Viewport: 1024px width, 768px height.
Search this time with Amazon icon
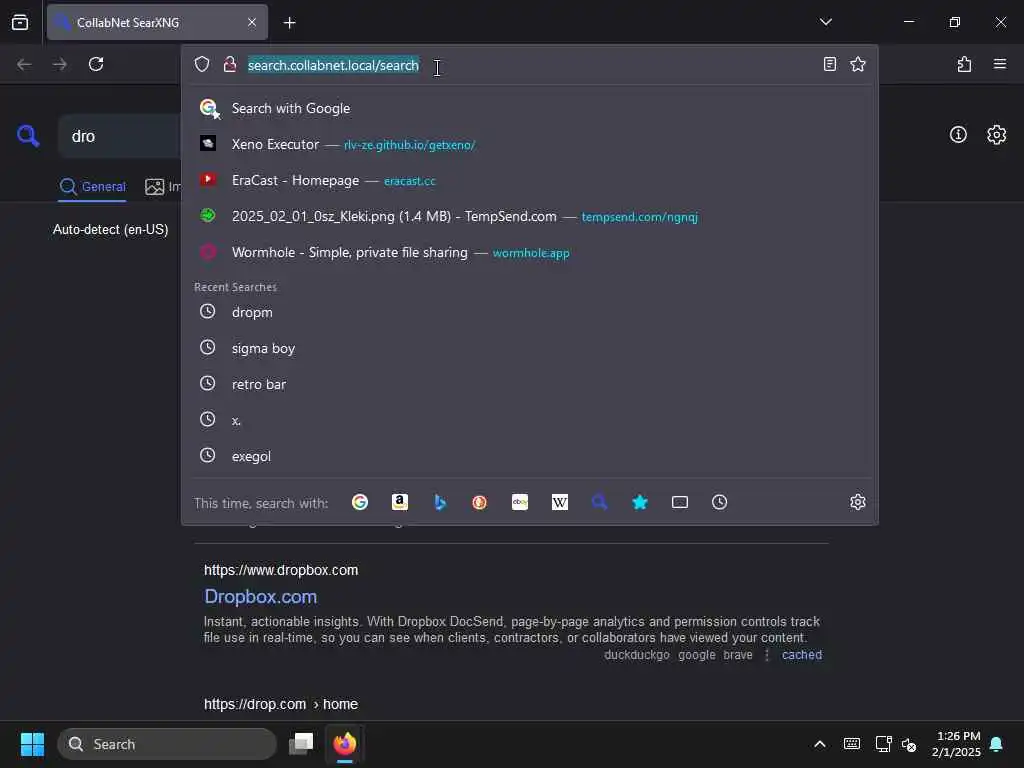point(400,502)
